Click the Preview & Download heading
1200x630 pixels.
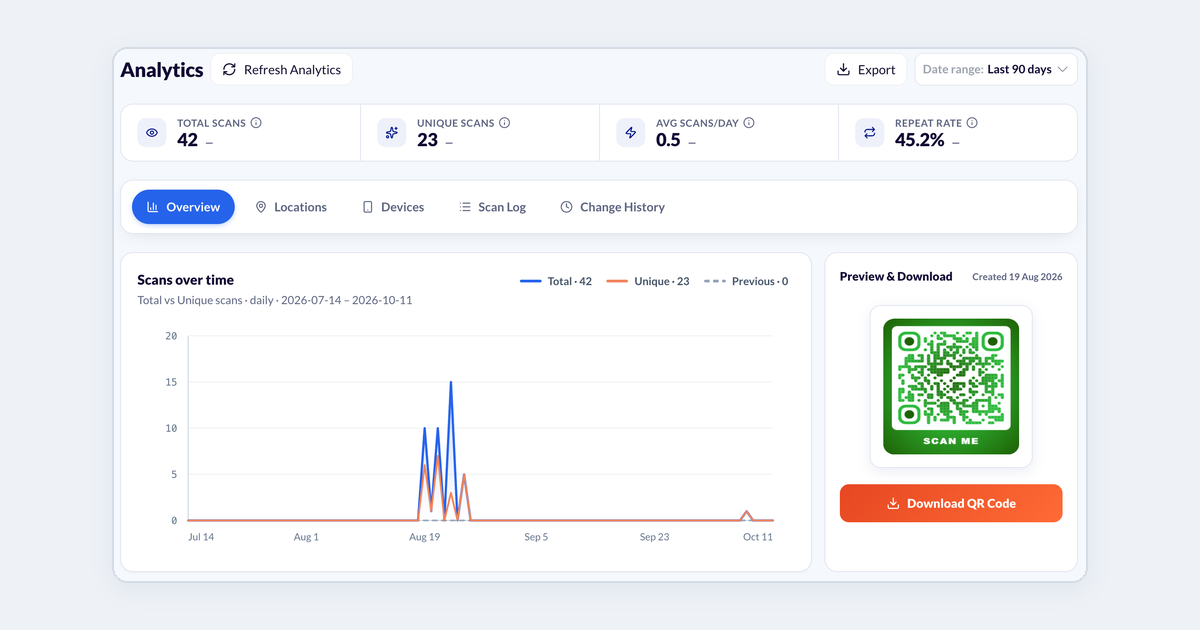click(896, 276)
